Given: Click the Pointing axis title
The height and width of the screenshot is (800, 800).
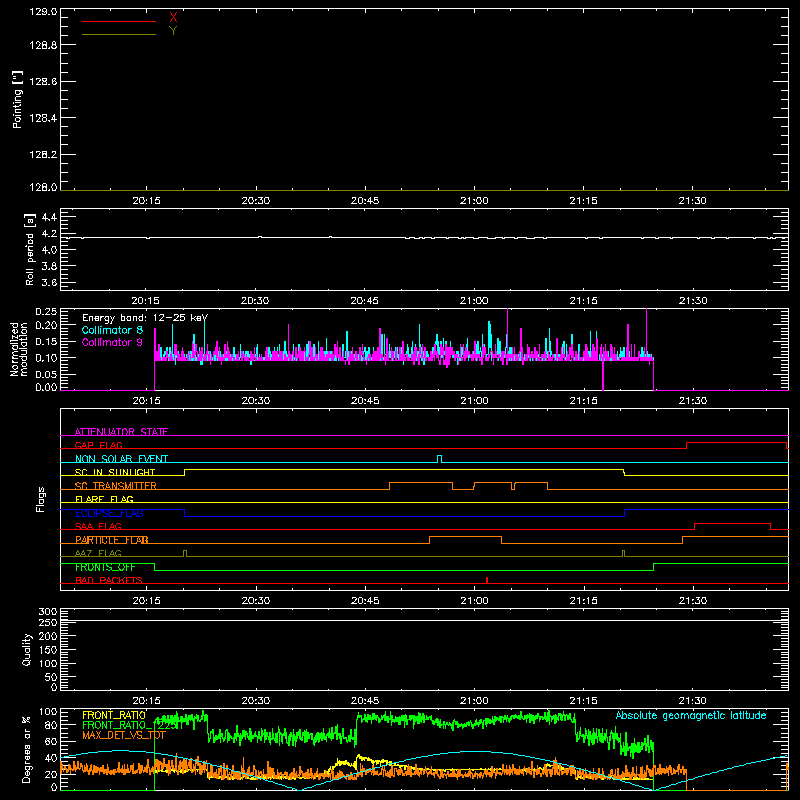Looking at the screenshot, I should click(x=17, y=99).
